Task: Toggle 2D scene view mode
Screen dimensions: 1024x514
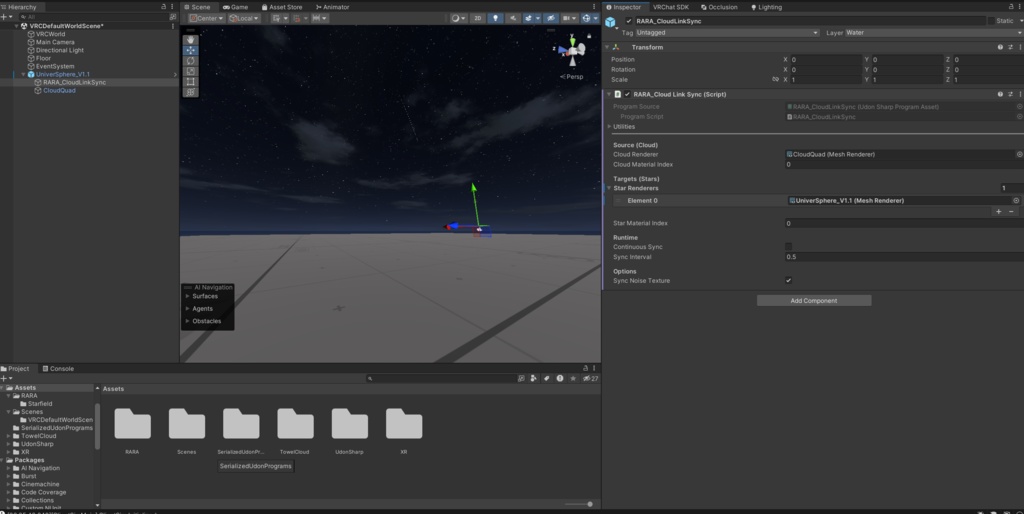Action: point(477,18)
